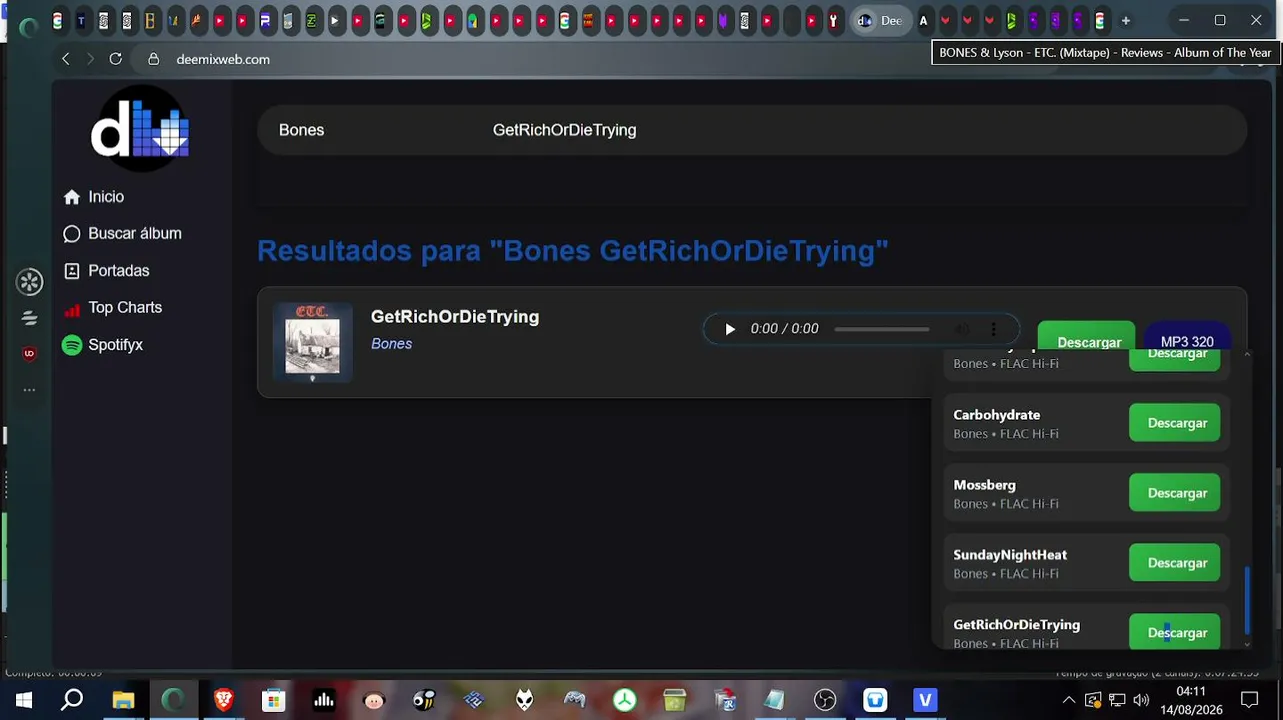Open the browser sidebar three-dots menu

29,390
